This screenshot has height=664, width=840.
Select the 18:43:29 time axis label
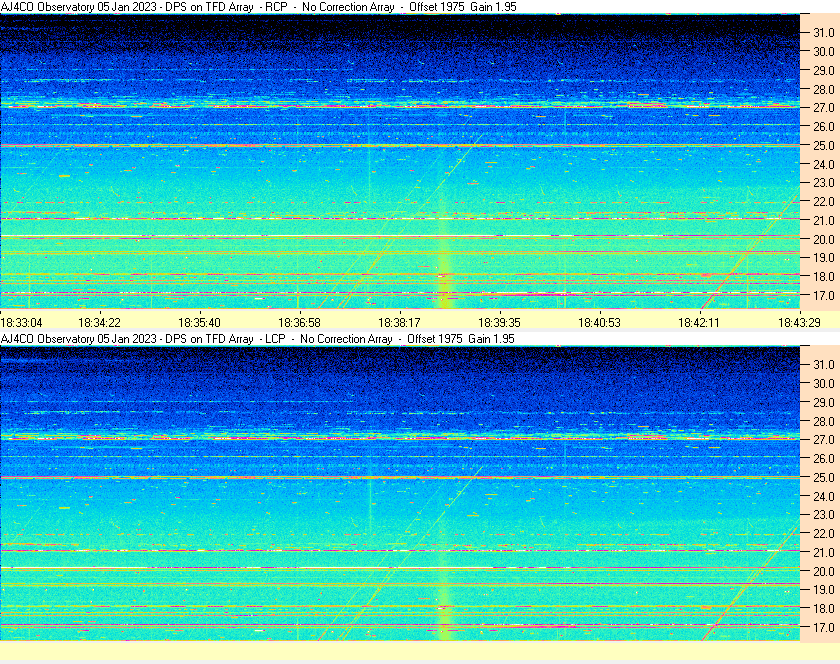pos(799,323)
